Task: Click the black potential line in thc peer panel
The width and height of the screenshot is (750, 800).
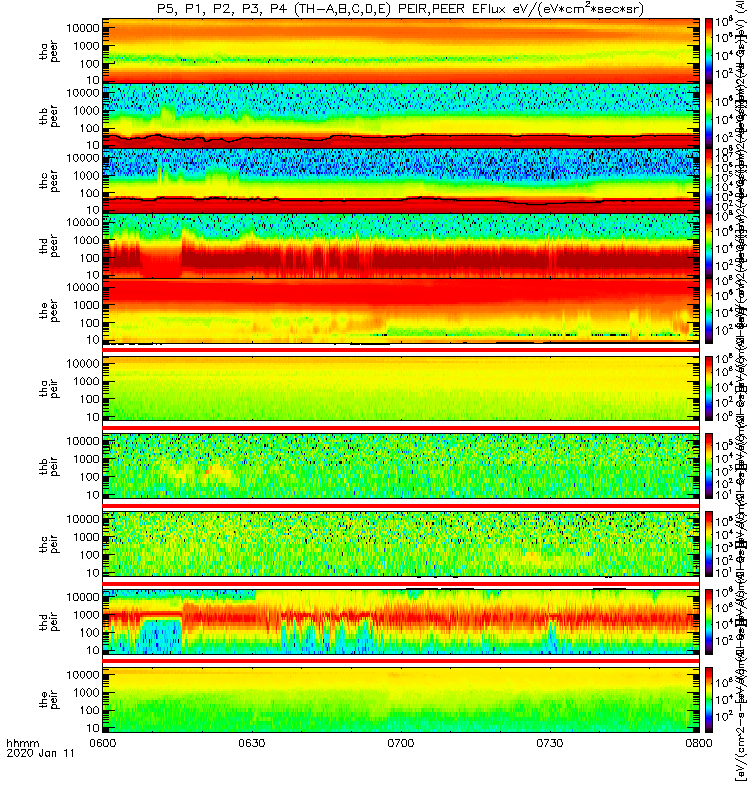Action: coord(401,199)
